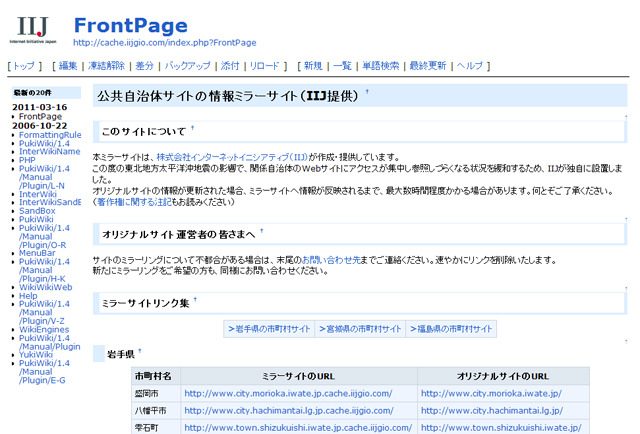Open InterWikiSandBox sidebar link
The height and width of the screenshot is (434, 640).
coord(50,202)
